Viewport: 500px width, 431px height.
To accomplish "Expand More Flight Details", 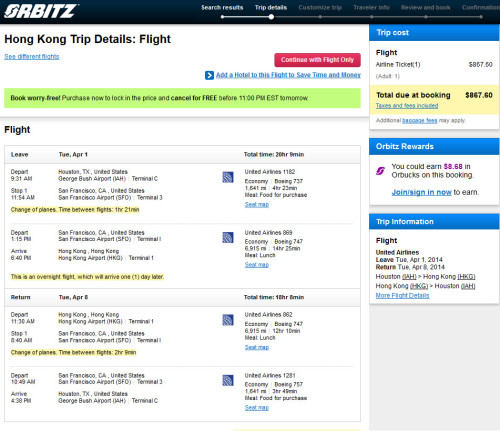I will (402, 295).
